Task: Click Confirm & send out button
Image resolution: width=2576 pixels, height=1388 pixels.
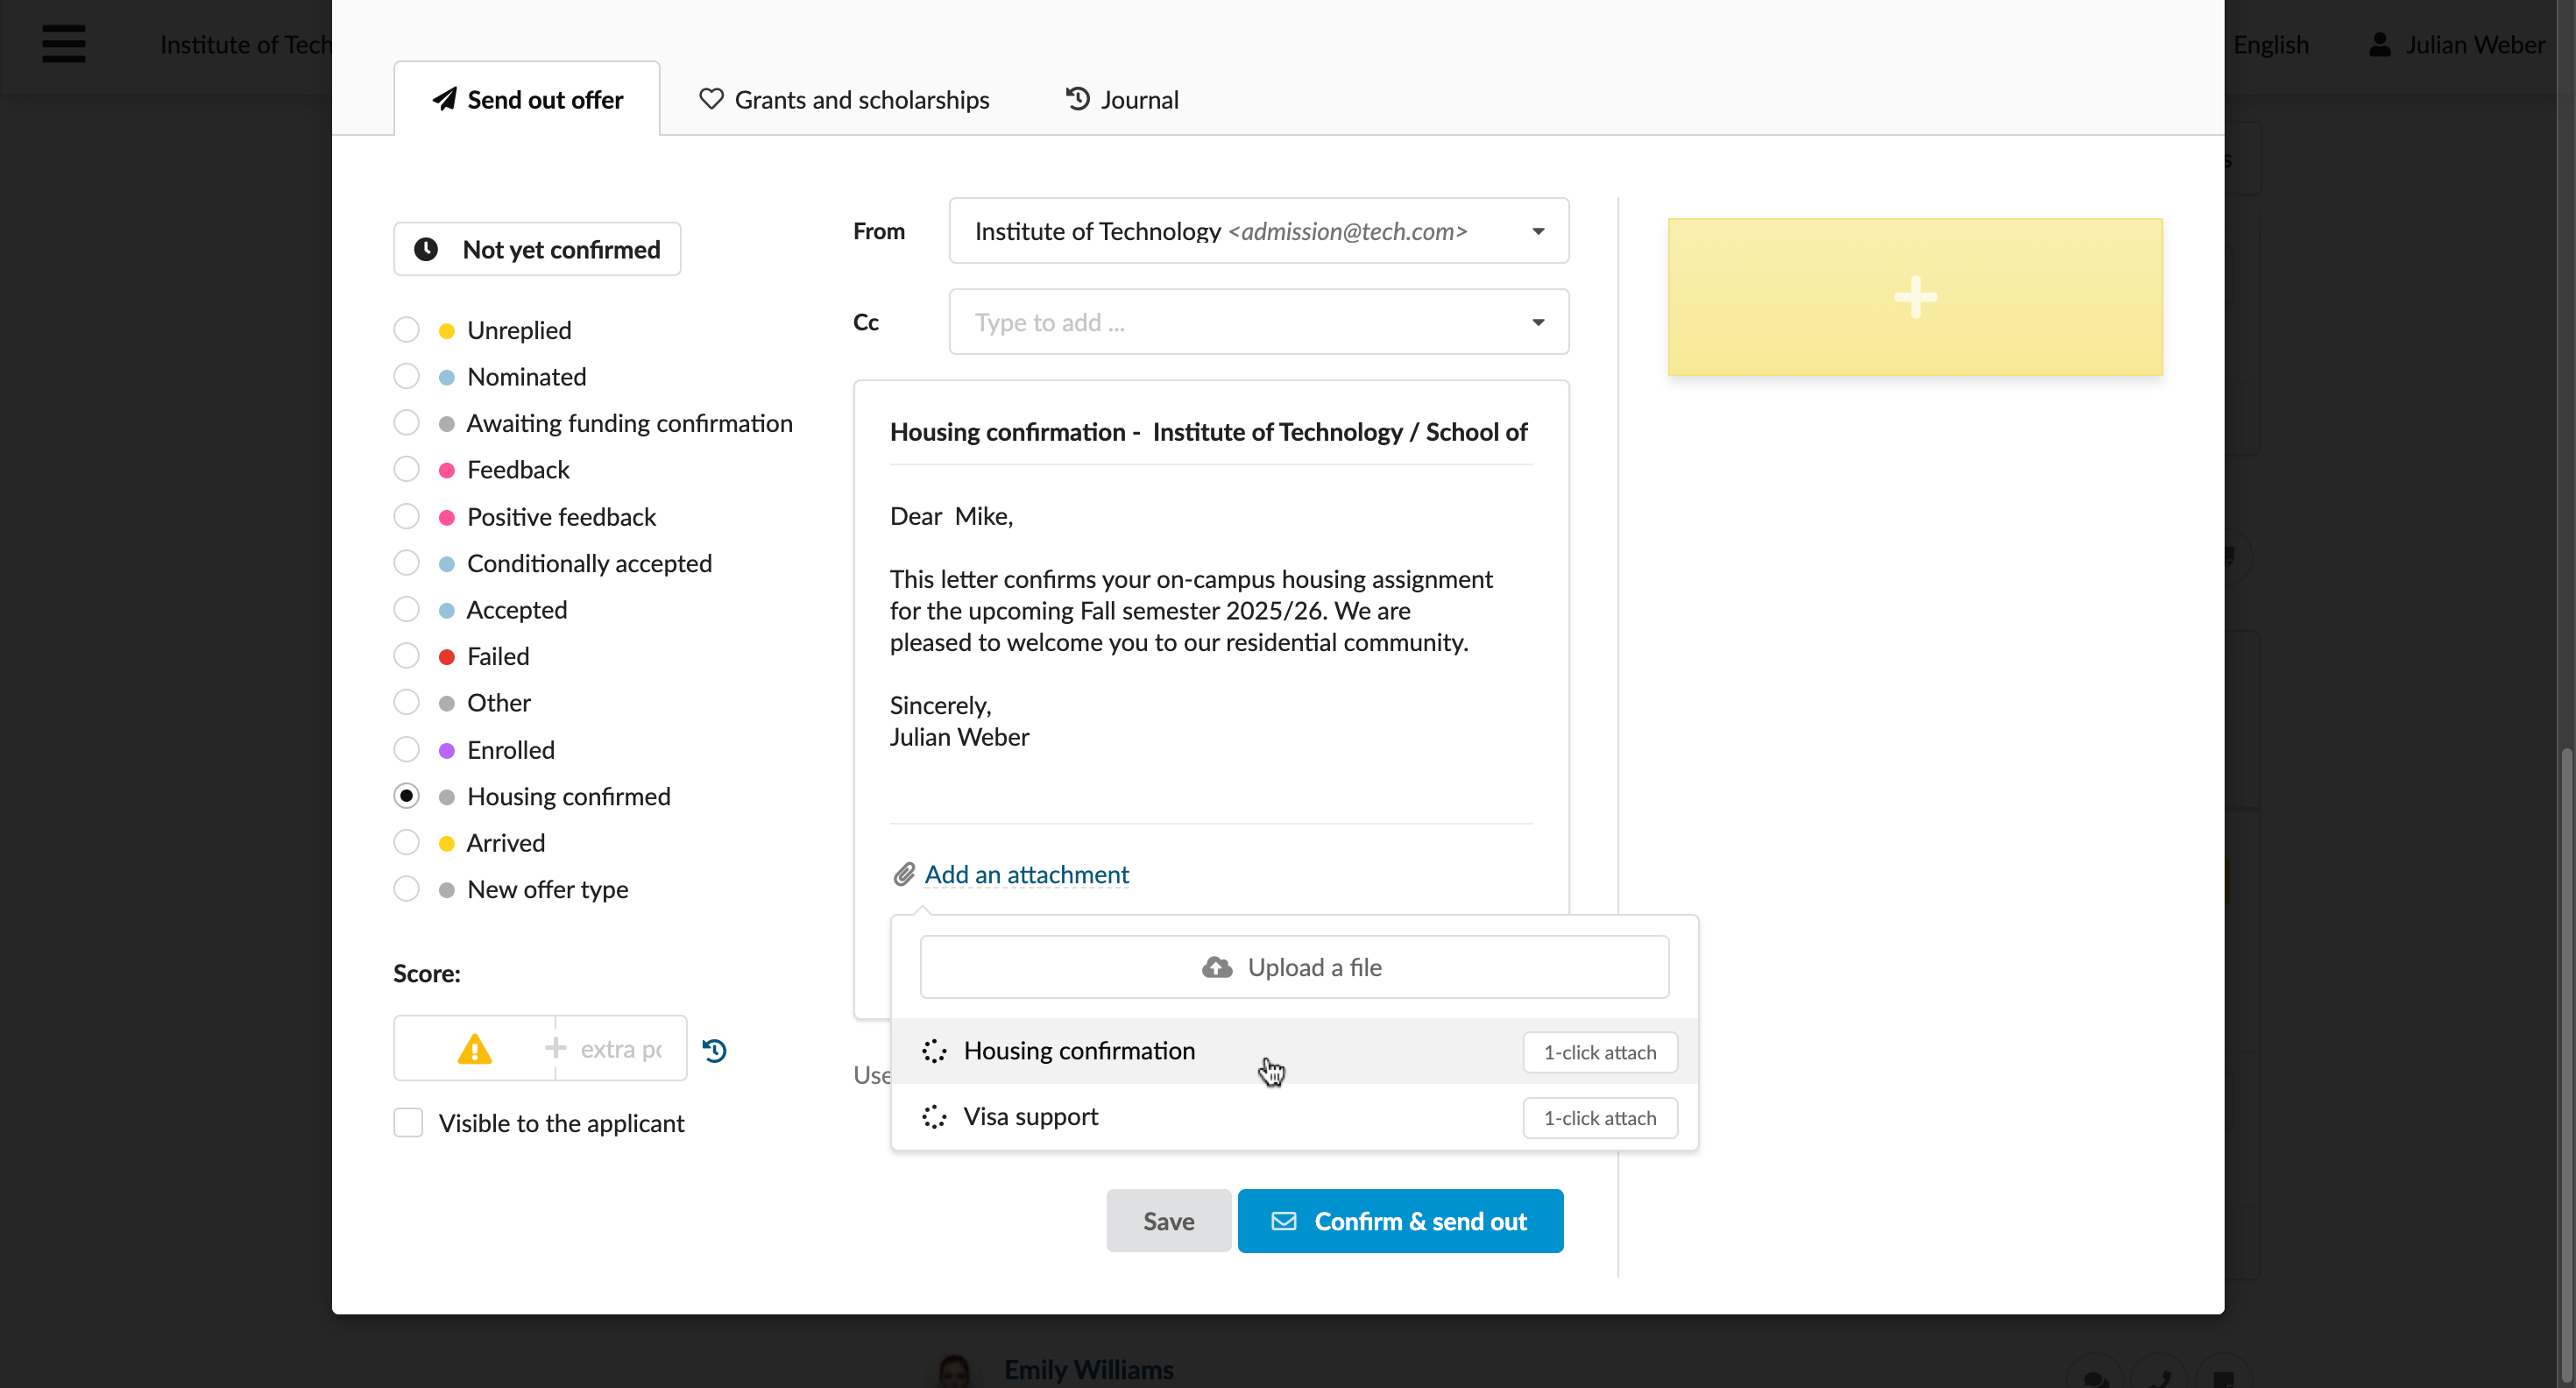Action: [x=1400, y=1221]
